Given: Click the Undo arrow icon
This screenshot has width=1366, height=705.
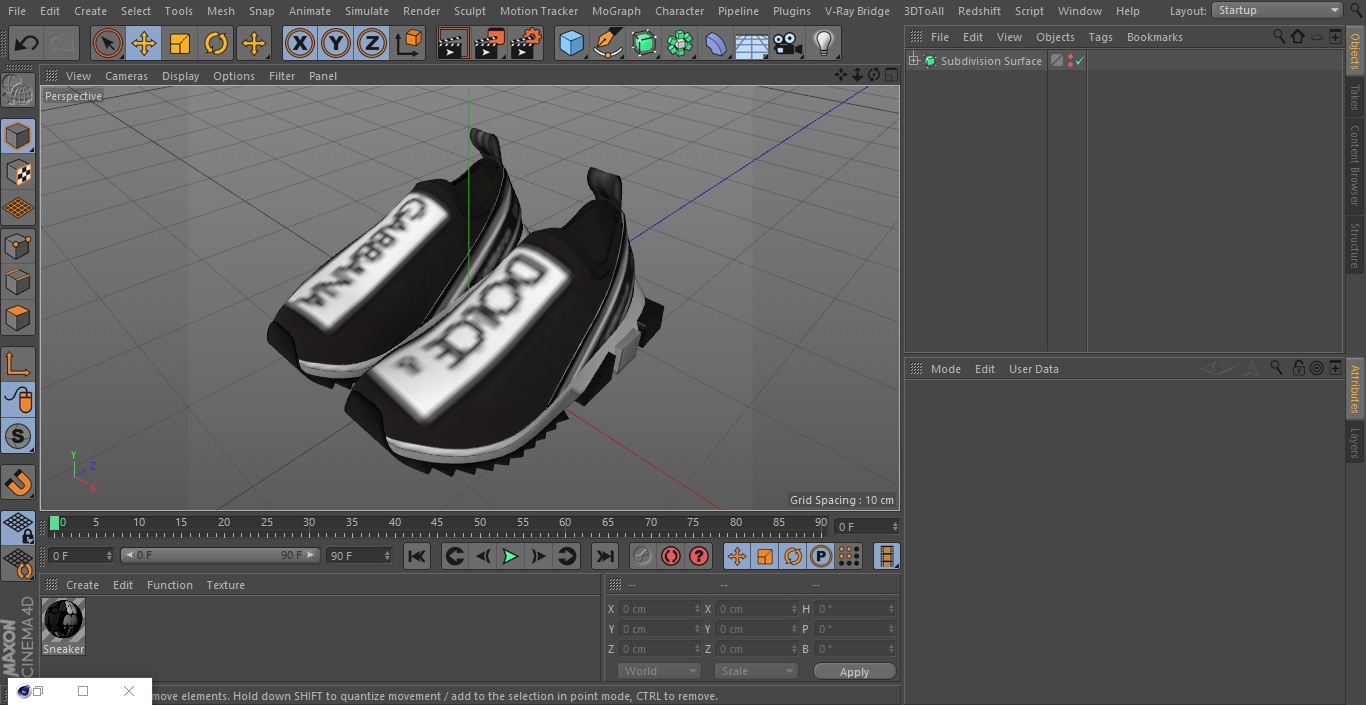Looking at the screenshot, I should (27, 43).
